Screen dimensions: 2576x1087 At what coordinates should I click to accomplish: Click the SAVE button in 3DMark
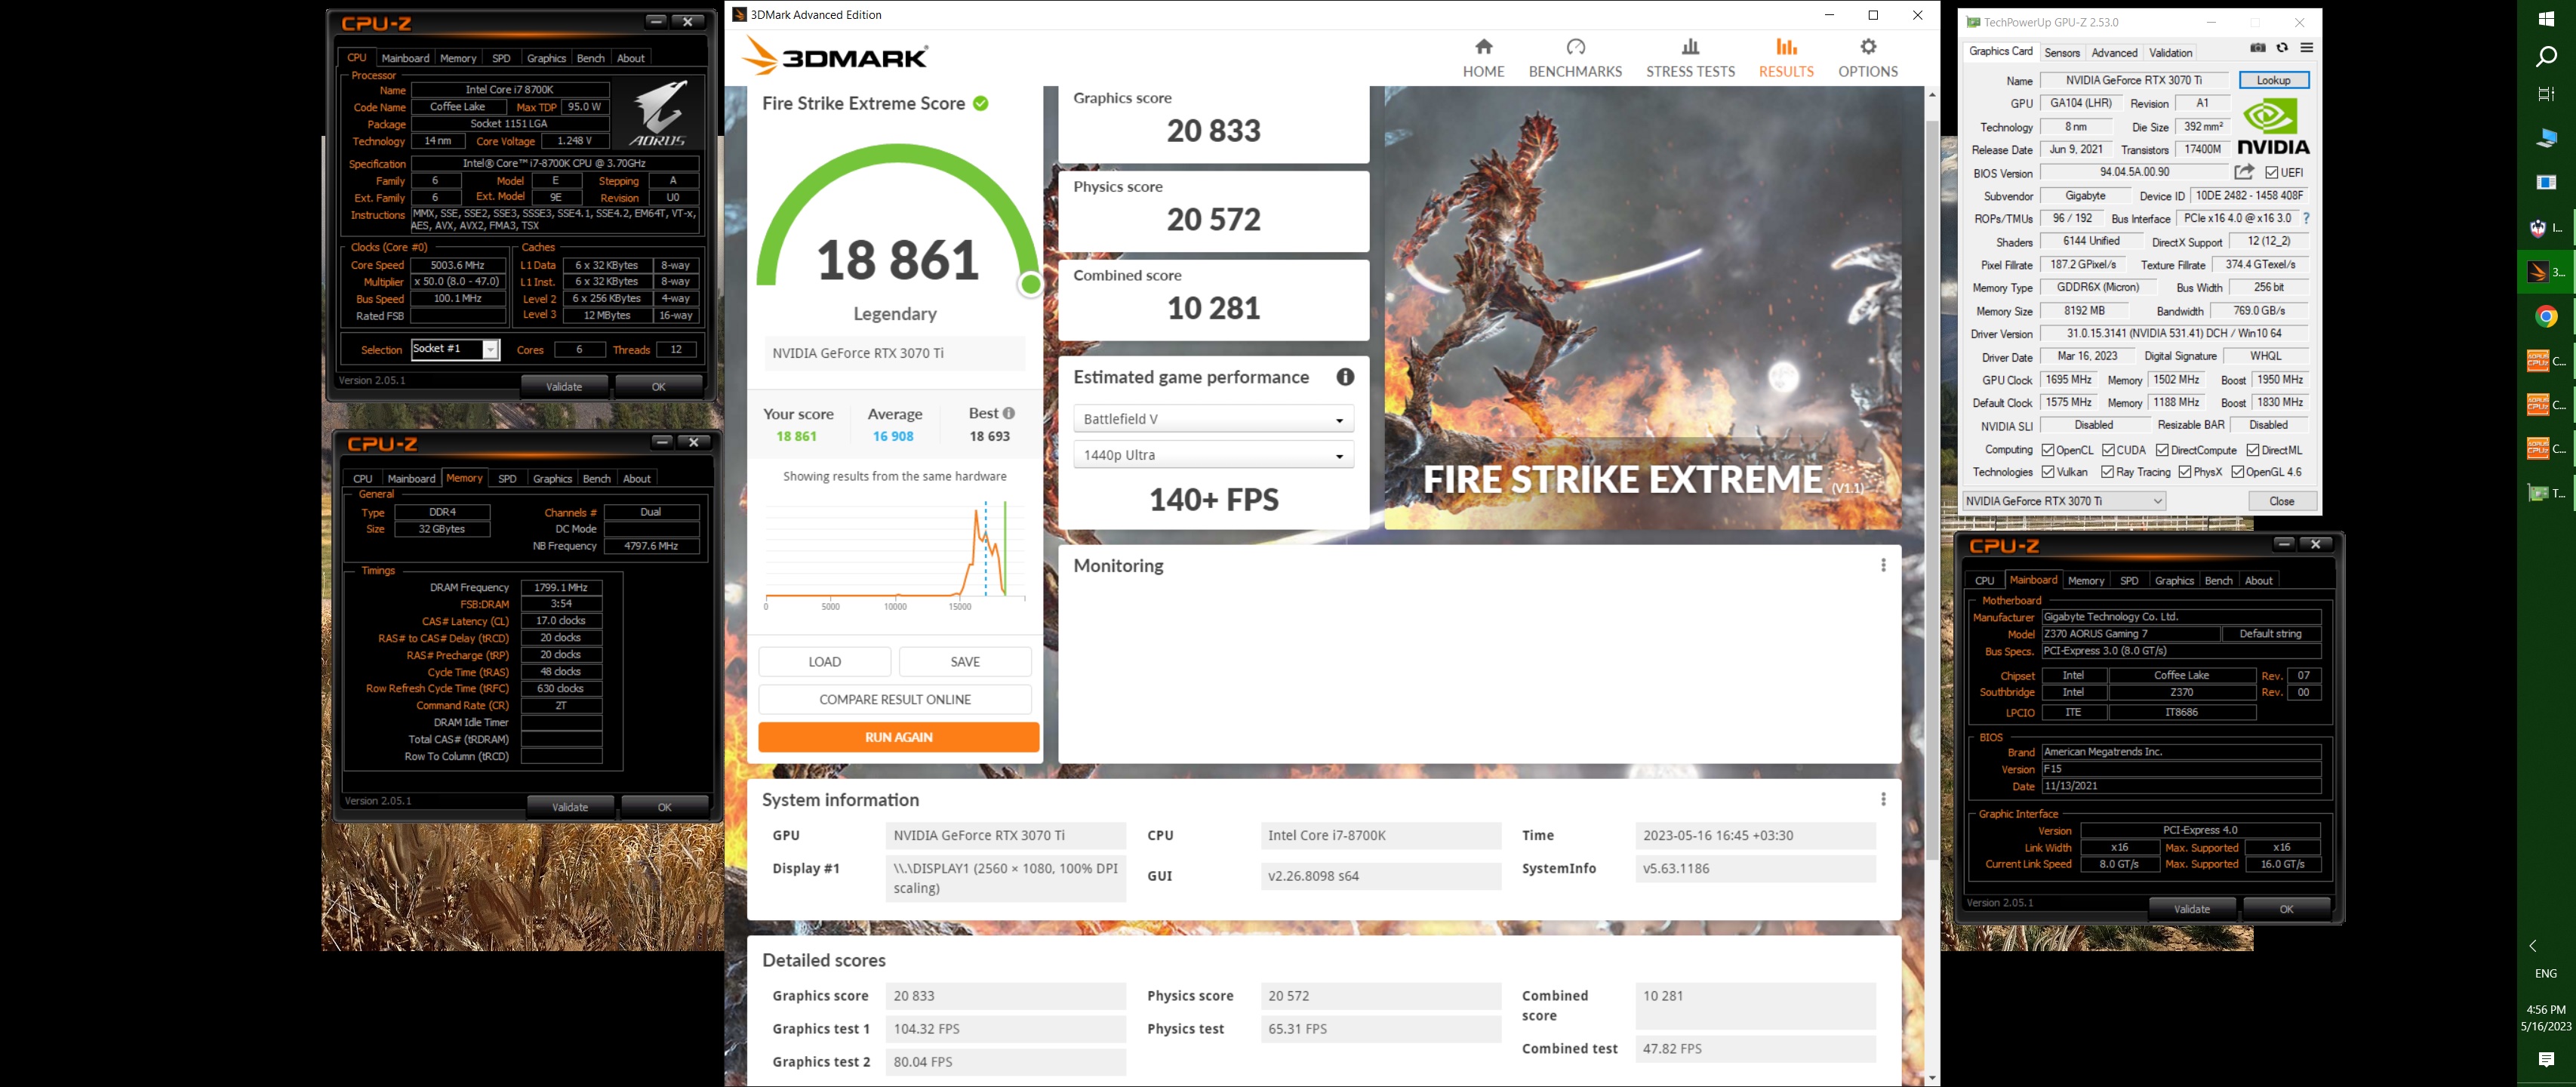(x=965, y=662)
